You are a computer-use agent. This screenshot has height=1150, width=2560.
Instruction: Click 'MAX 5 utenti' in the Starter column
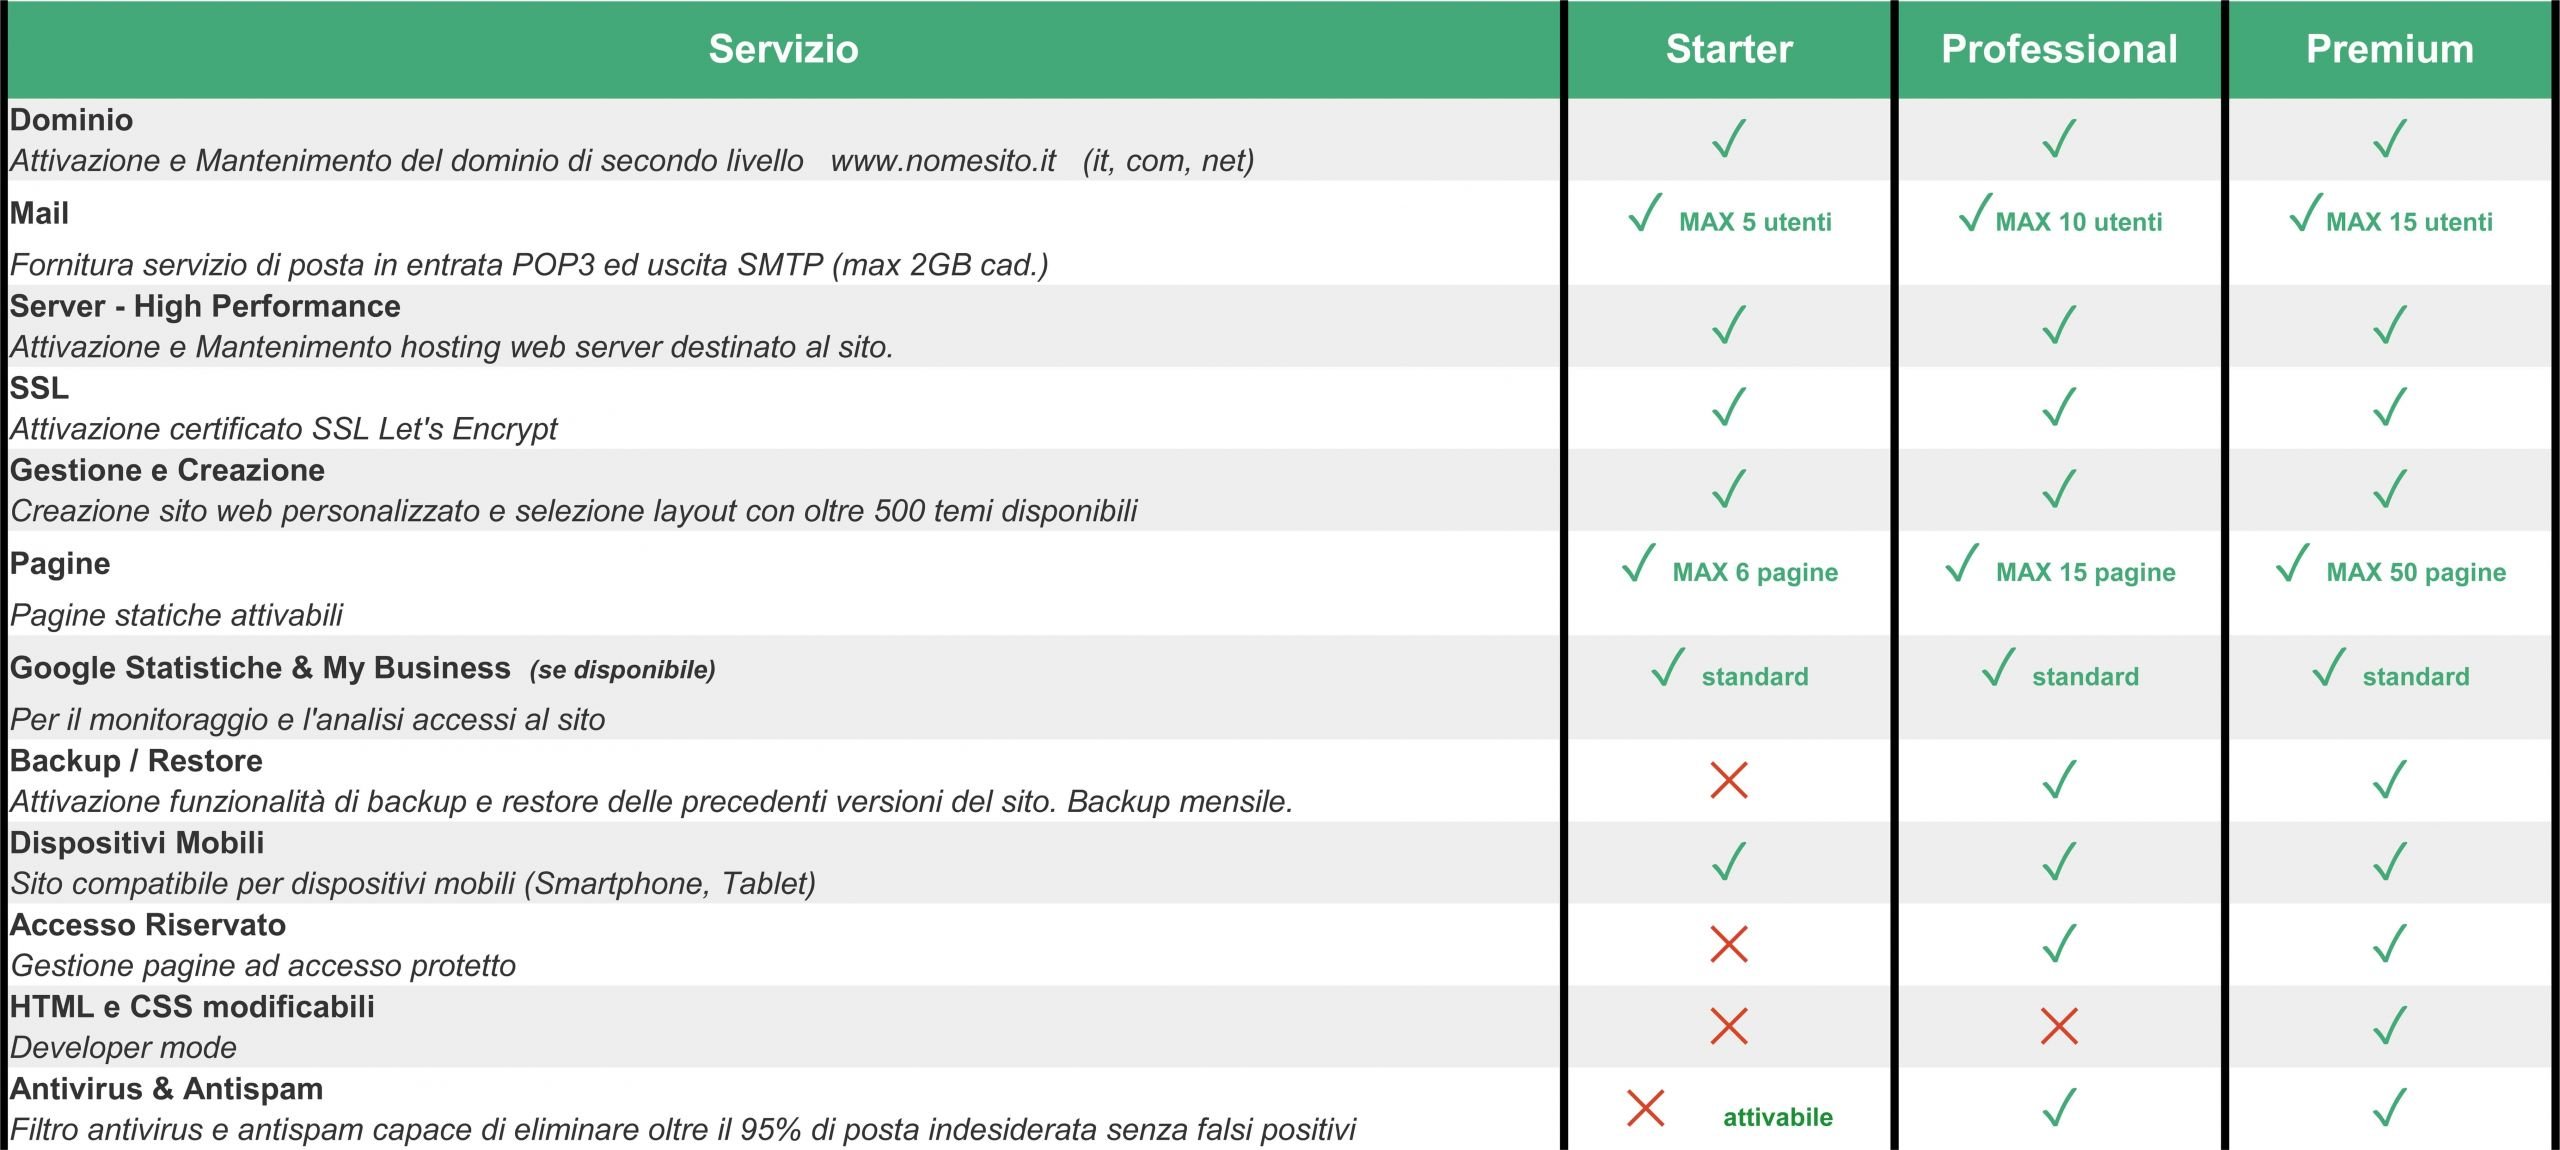1755,222
